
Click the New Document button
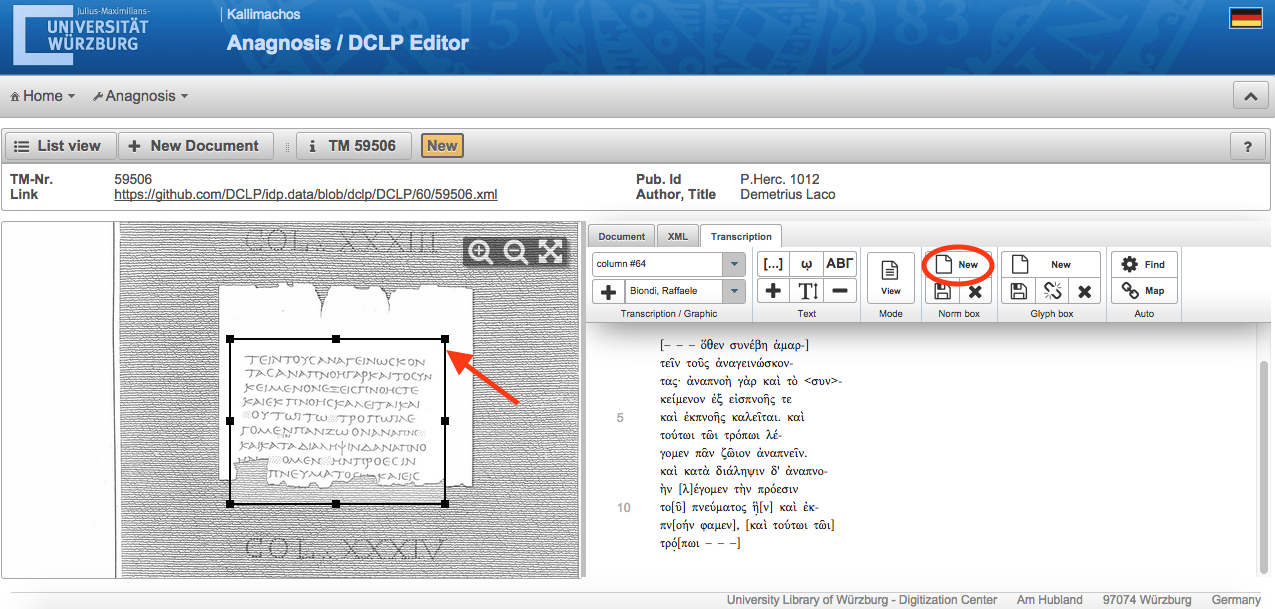coord(194,146)
